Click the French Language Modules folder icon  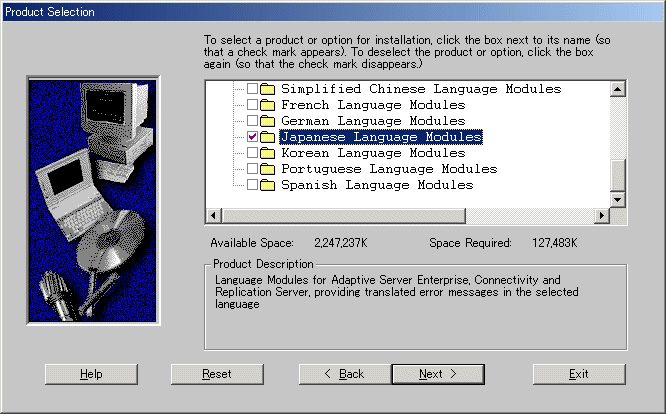point(268,105)
